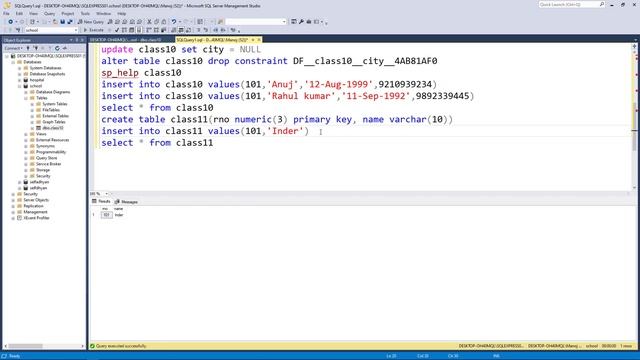Run the query with Execute

pos(93,30)
